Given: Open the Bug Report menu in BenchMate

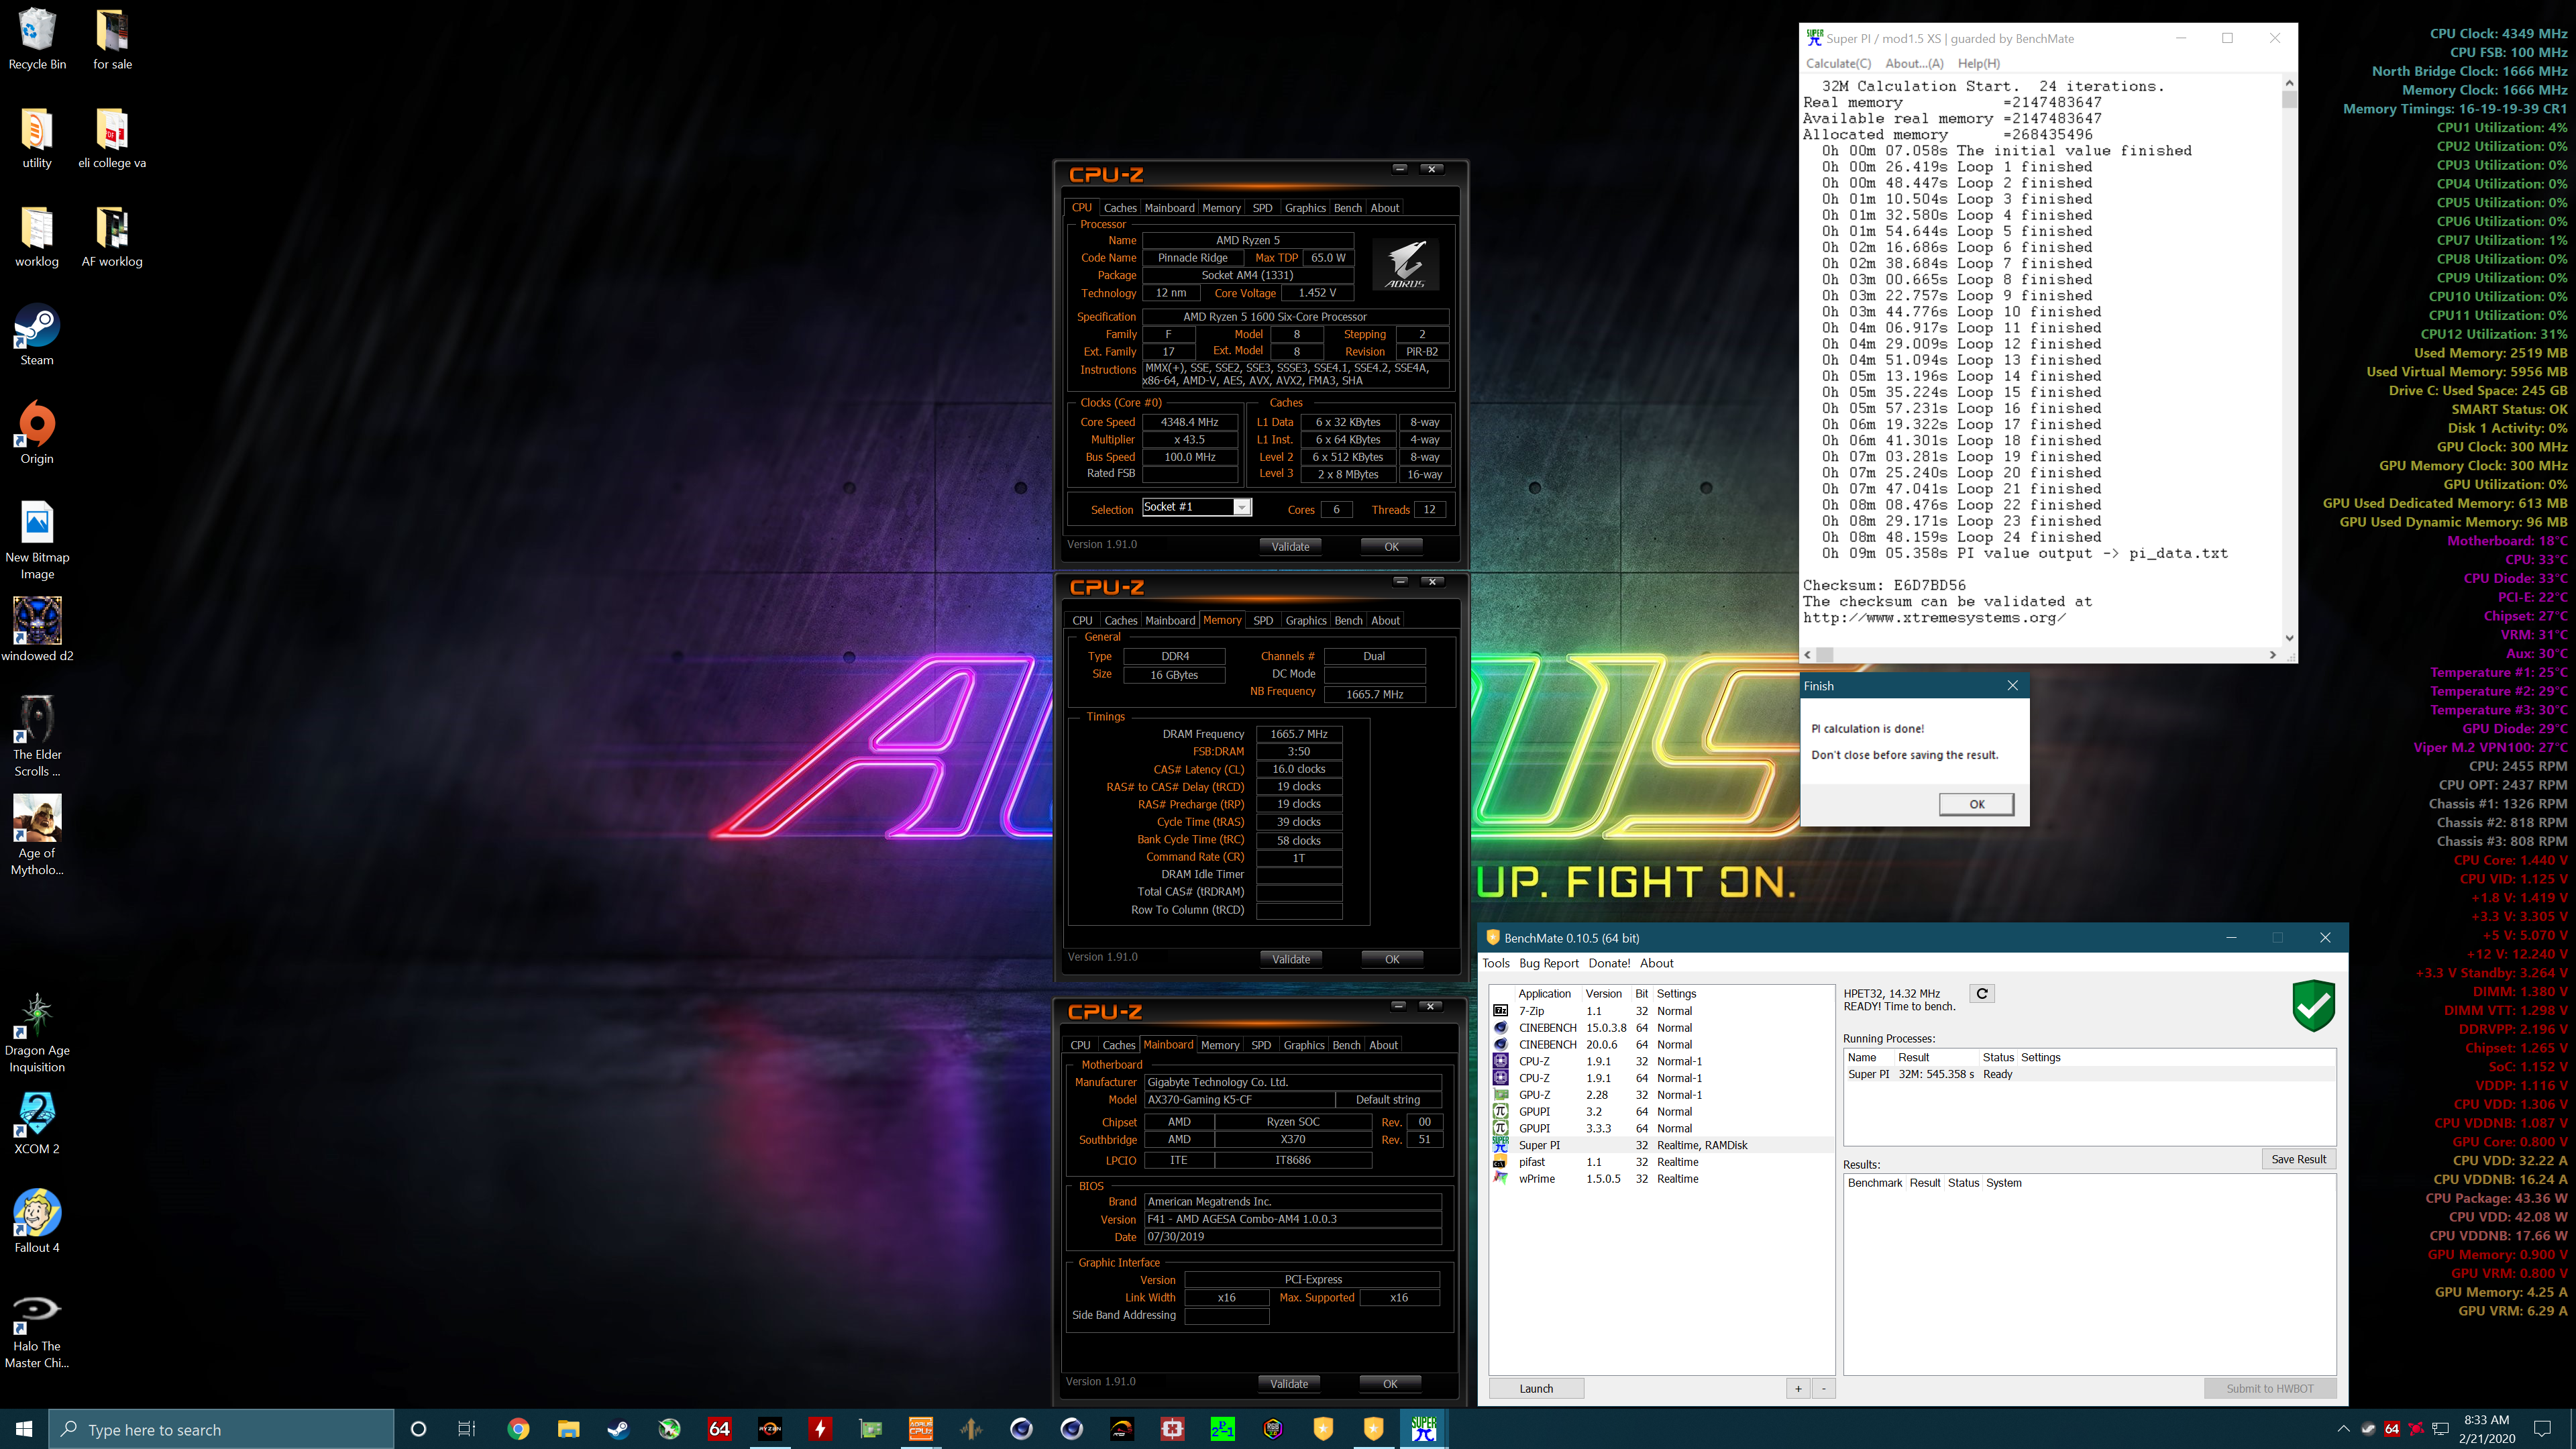Looking at the screenshot, I should 1548,963.
